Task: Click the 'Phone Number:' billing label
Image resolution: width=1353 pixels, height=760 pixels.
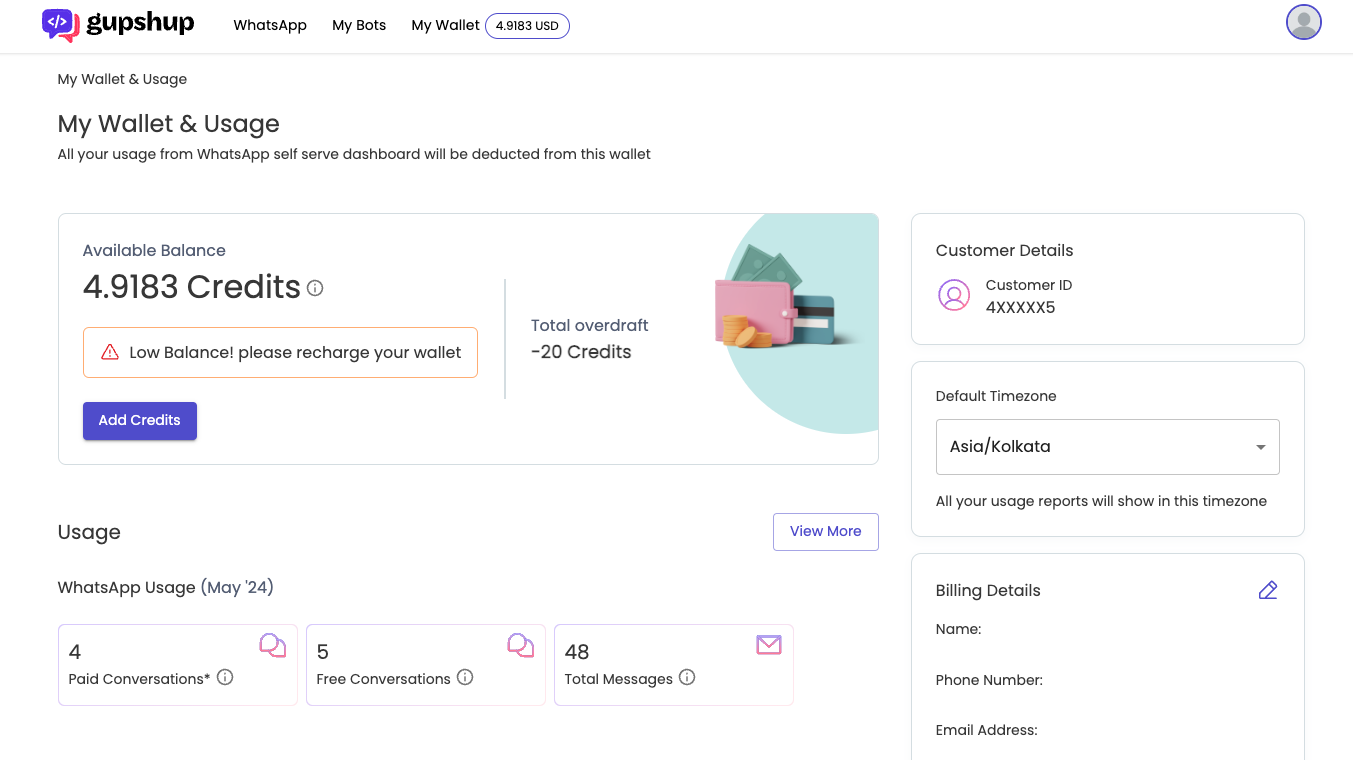Action: (x=989, y=680)
